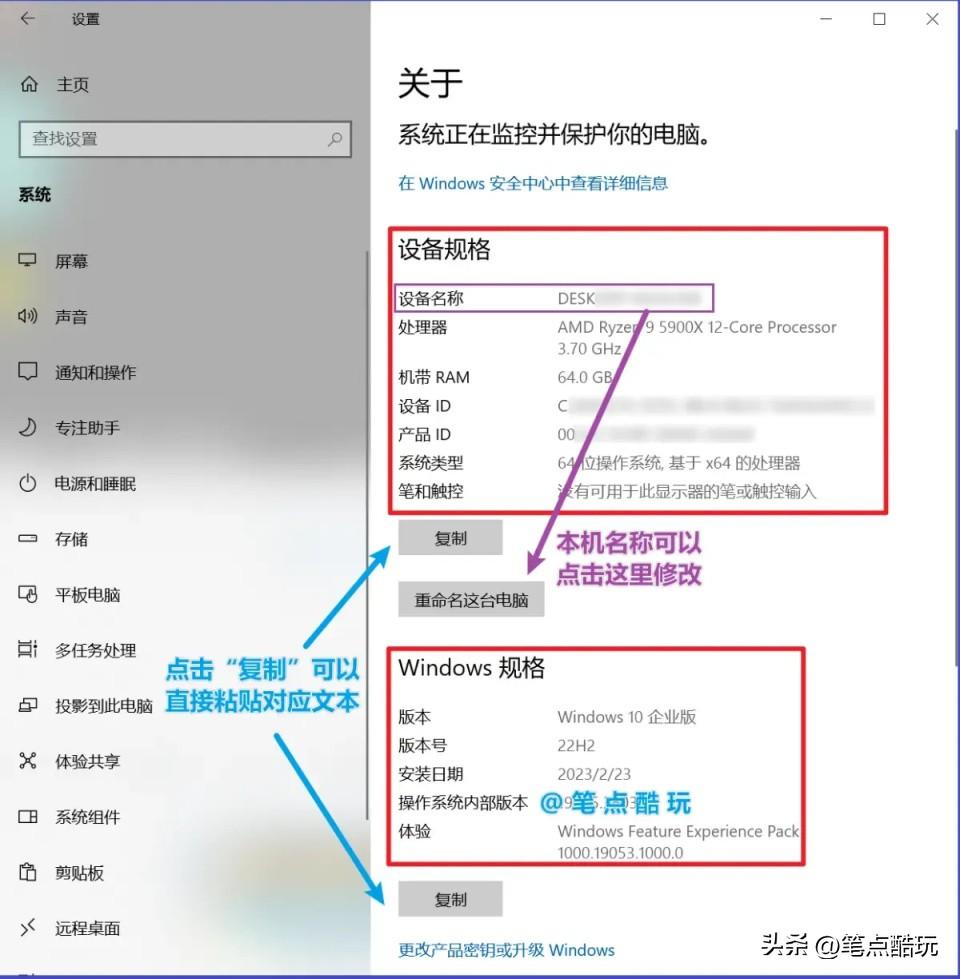Click the Windows 规格 section heading
The height and width of the screenshot is (979, 960).
(x=472, y=667)
